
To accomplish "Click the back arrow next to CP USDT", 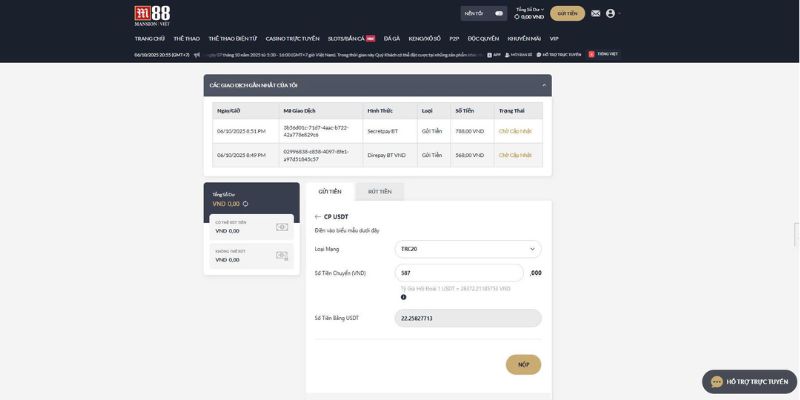I will pos(317,216).
